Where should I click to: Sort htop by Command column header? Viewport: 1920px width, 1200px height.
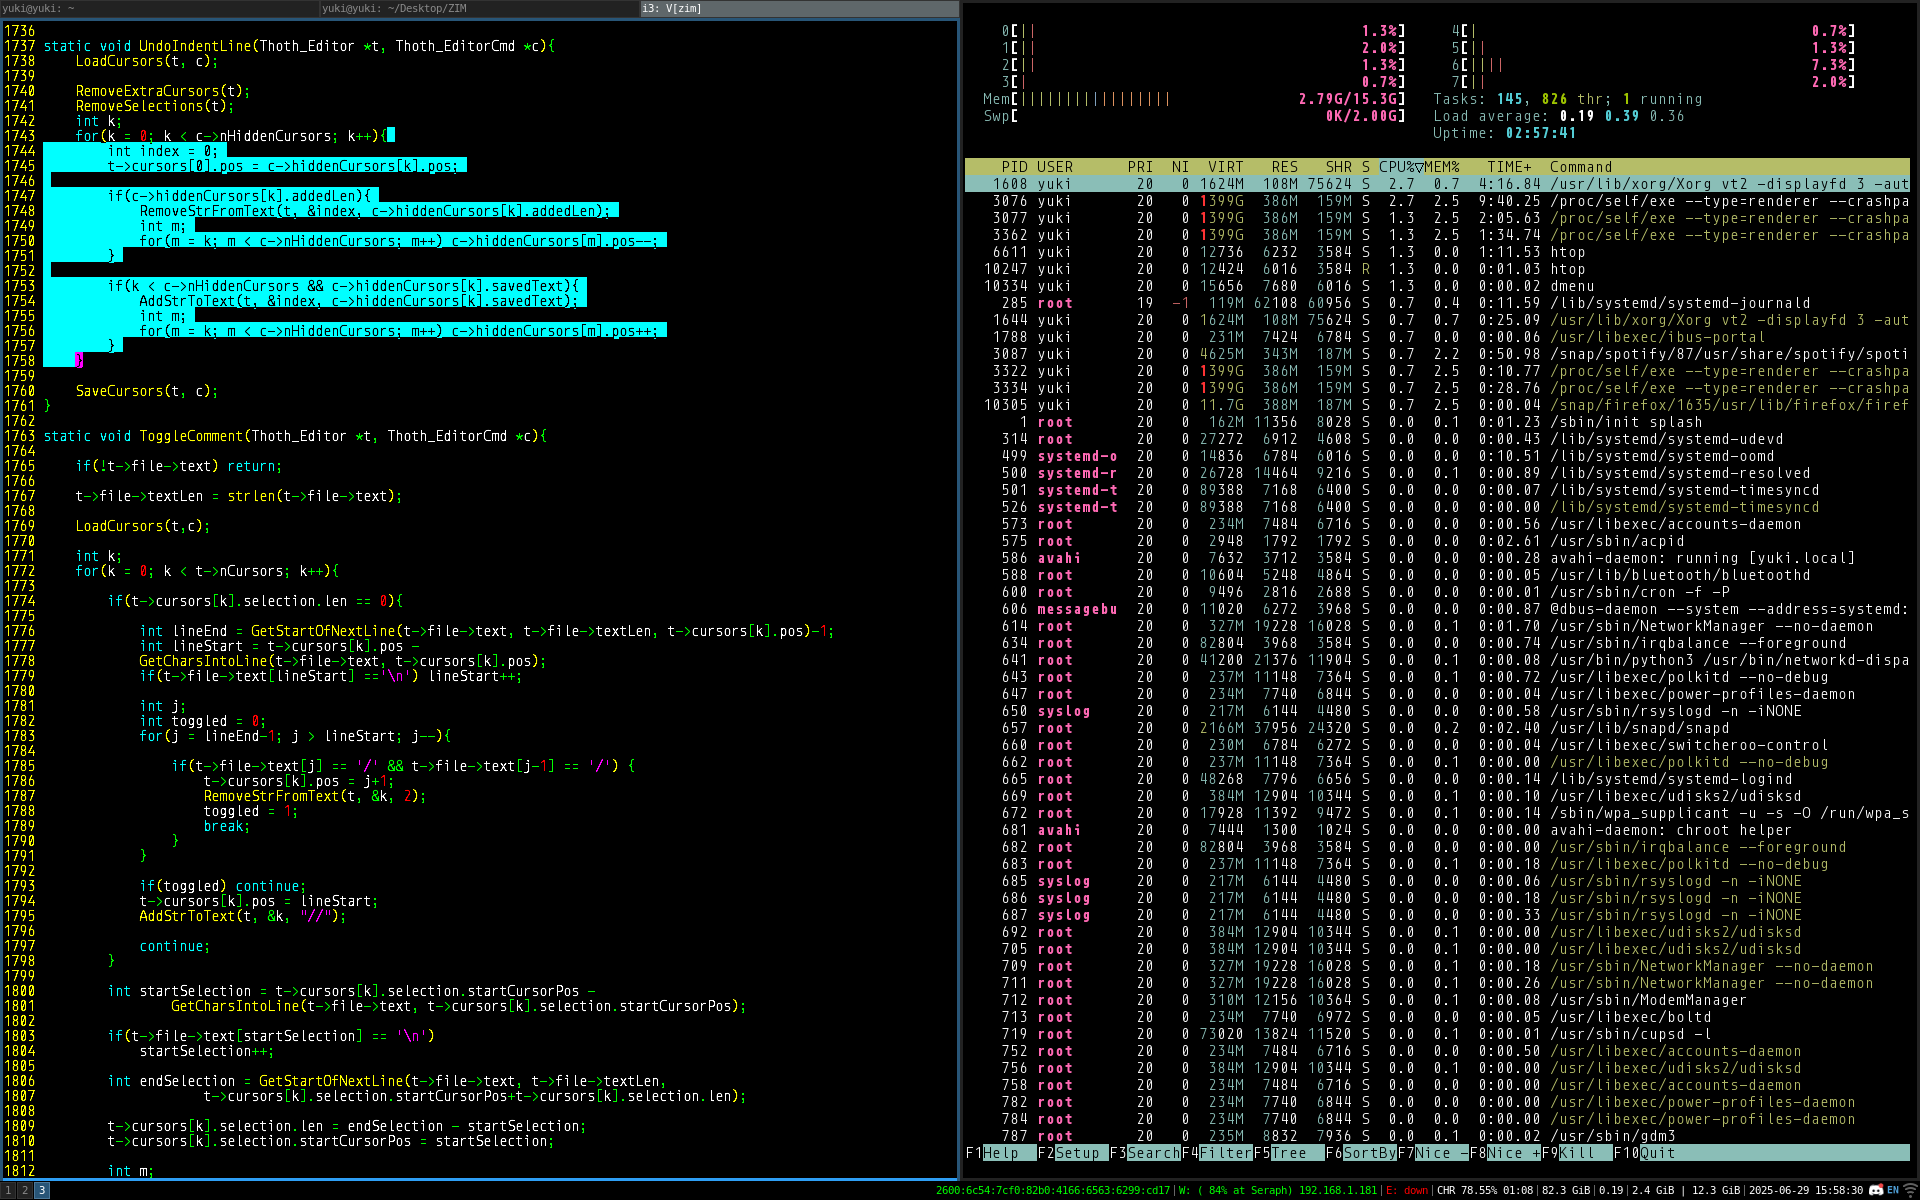tap(1581, 167)
